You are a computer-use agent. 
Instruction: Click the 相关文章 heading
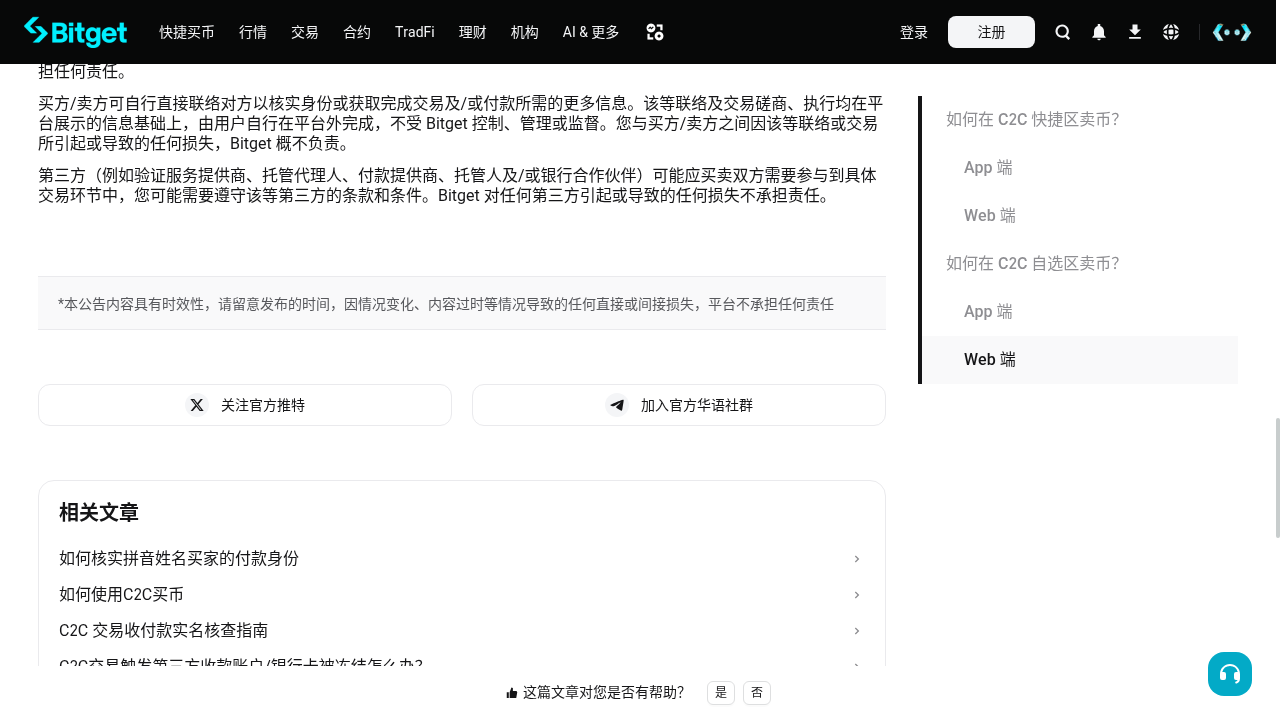click(99, 513)
